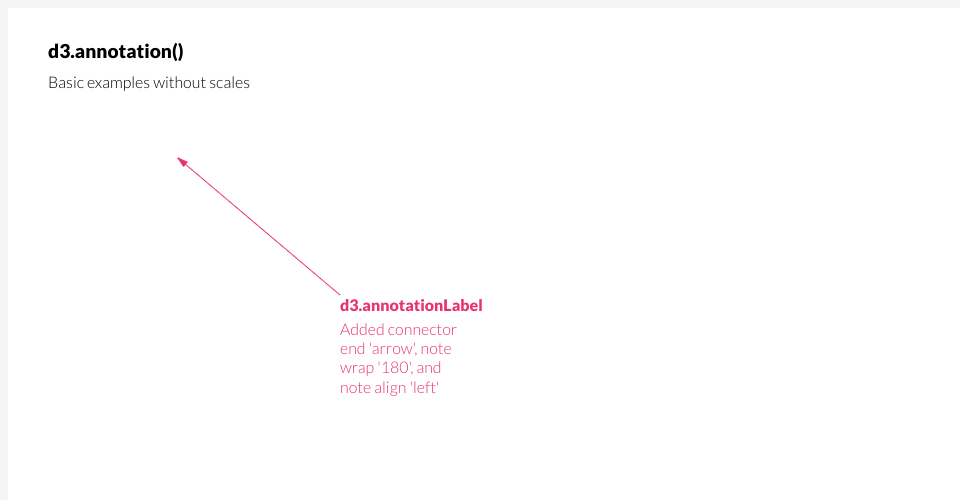Click the 'Added connector' note line
This screenshot has width=960, height=500.
398,330
